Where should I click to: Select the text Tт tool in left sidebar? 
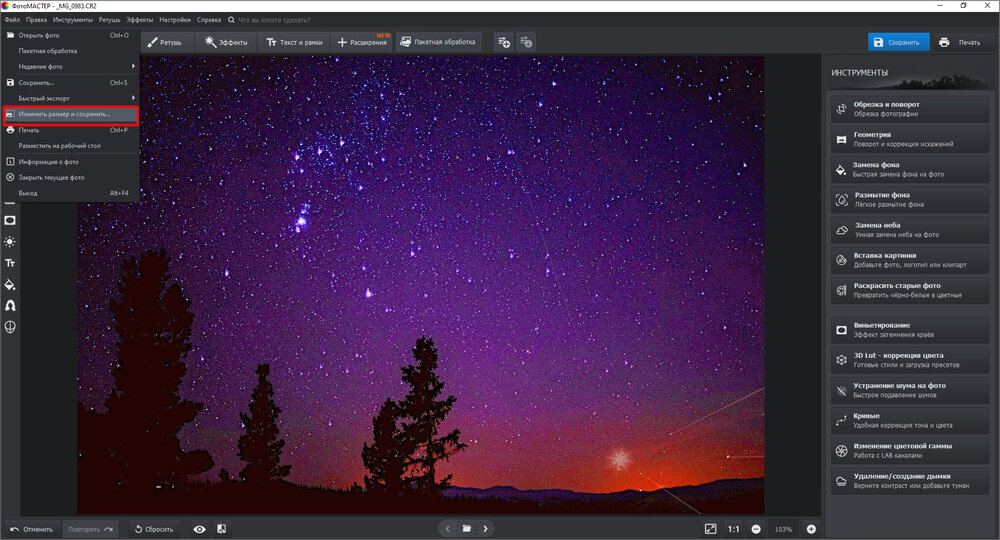pyautogui.click(x=10, y=263)
